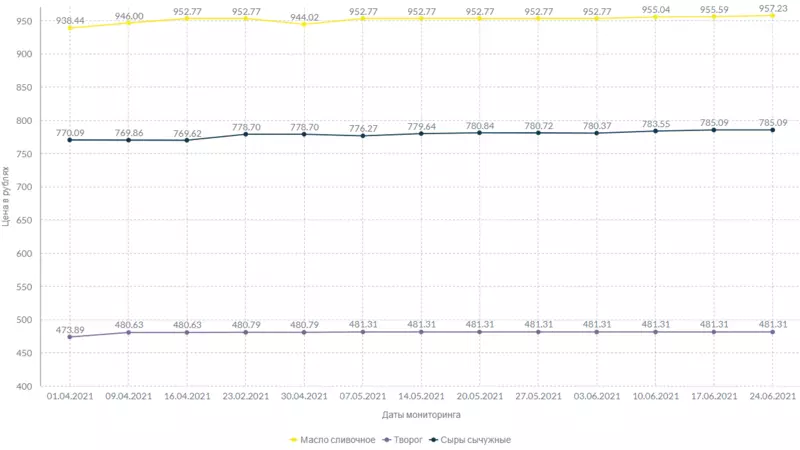Click the Цена в рублях y-axis title
This screenshot has height=450, width=800.
7,194
